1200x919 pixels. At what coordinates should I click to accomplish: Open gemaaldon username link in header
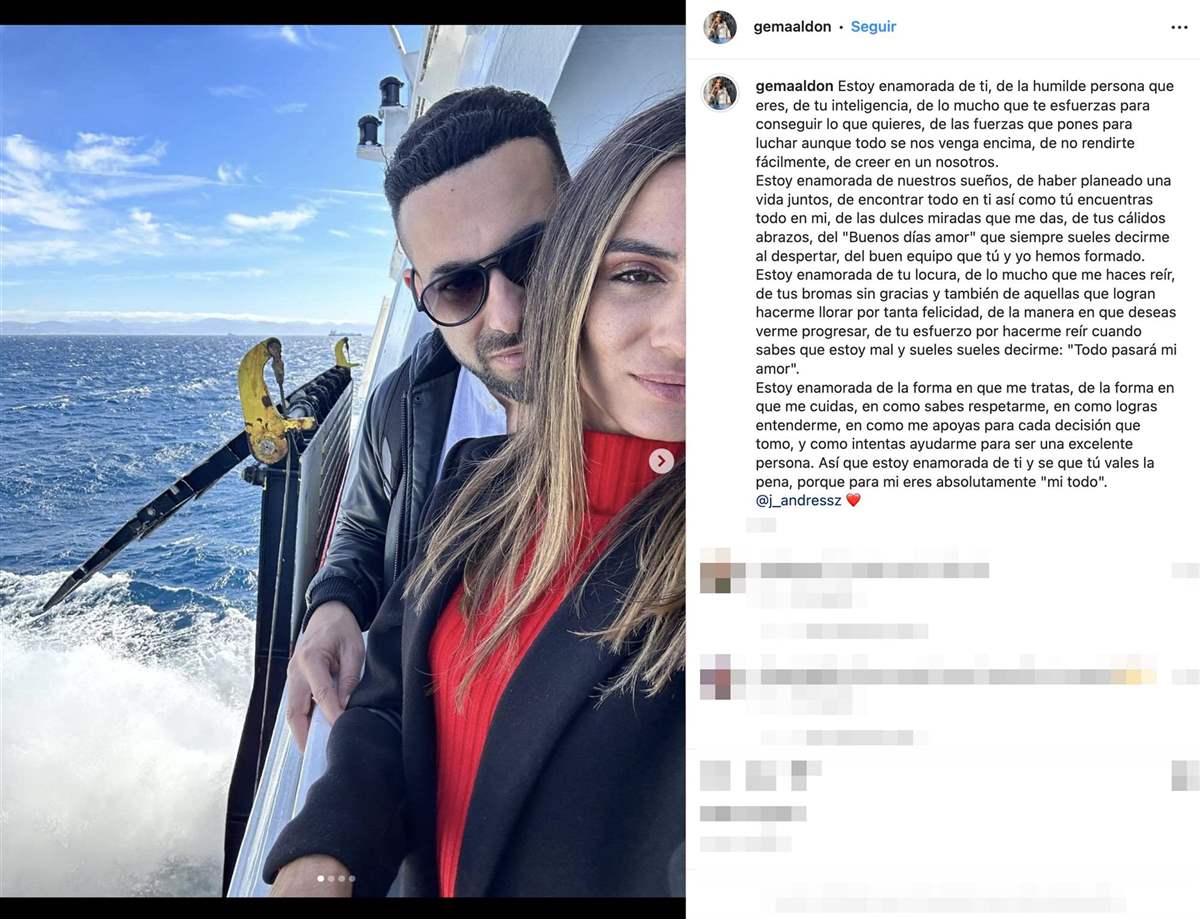[x=793, y=27]
